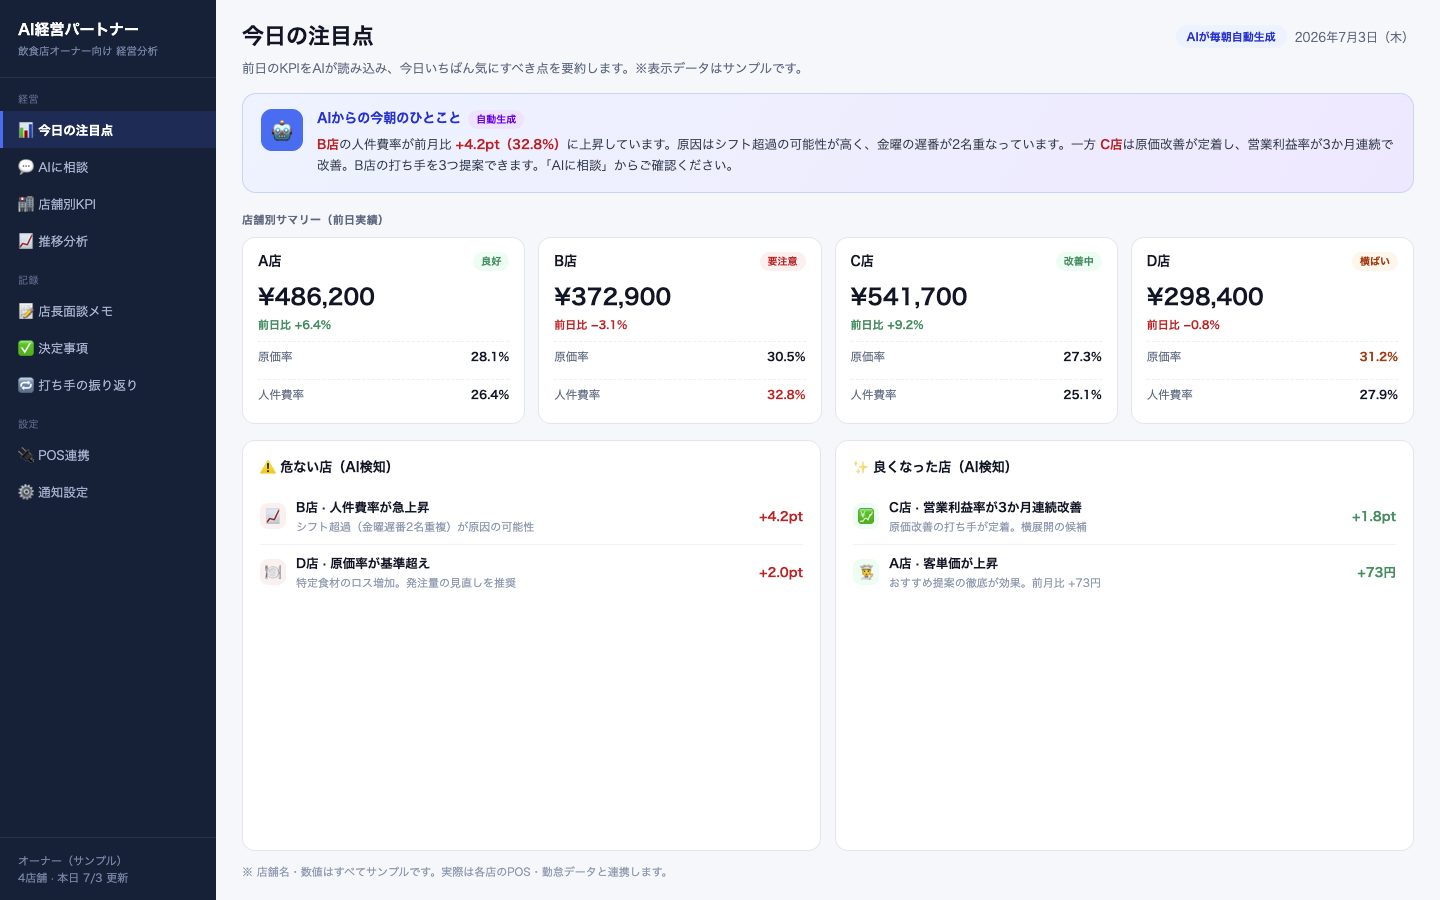1440x900 pixels.
Task: Click the plug icon for POS連携
Action: (26, 455)
